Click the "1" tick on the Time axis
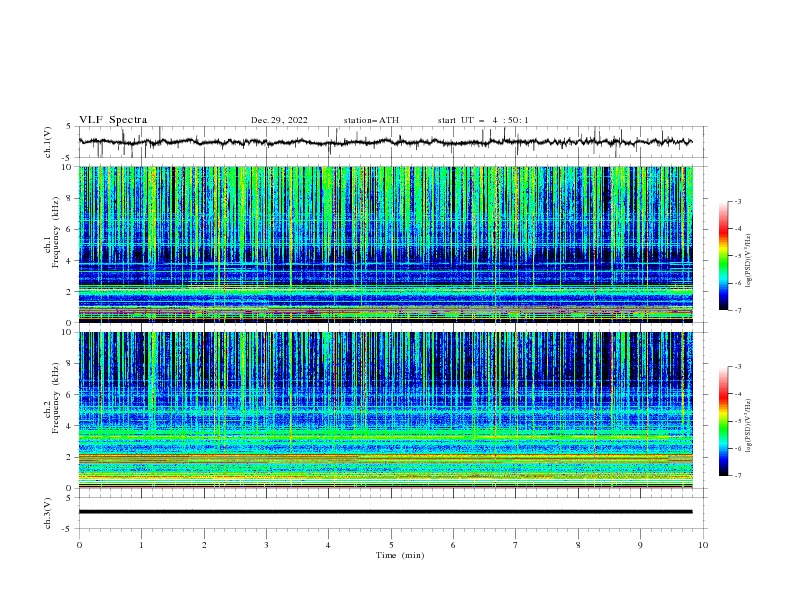The width and height of the screenshot is (792, 612). click(x=141, y=545)
